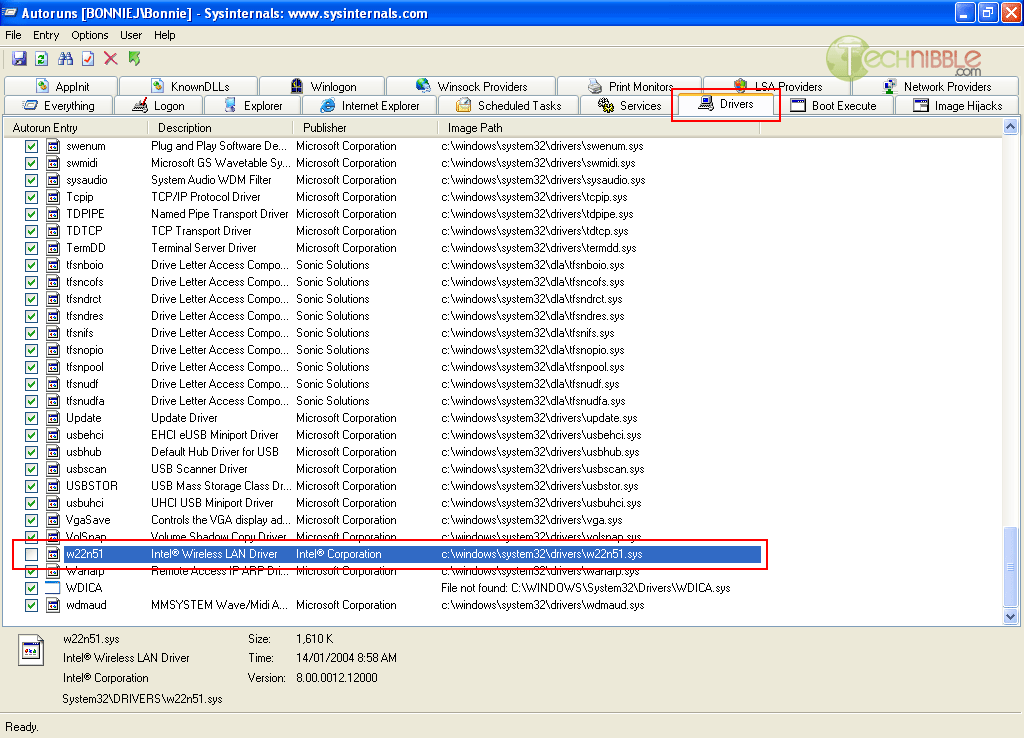Select 'File not found' WDICA image path
Image resolution: width=1024 pixels, height=738 pixels.
585,588
